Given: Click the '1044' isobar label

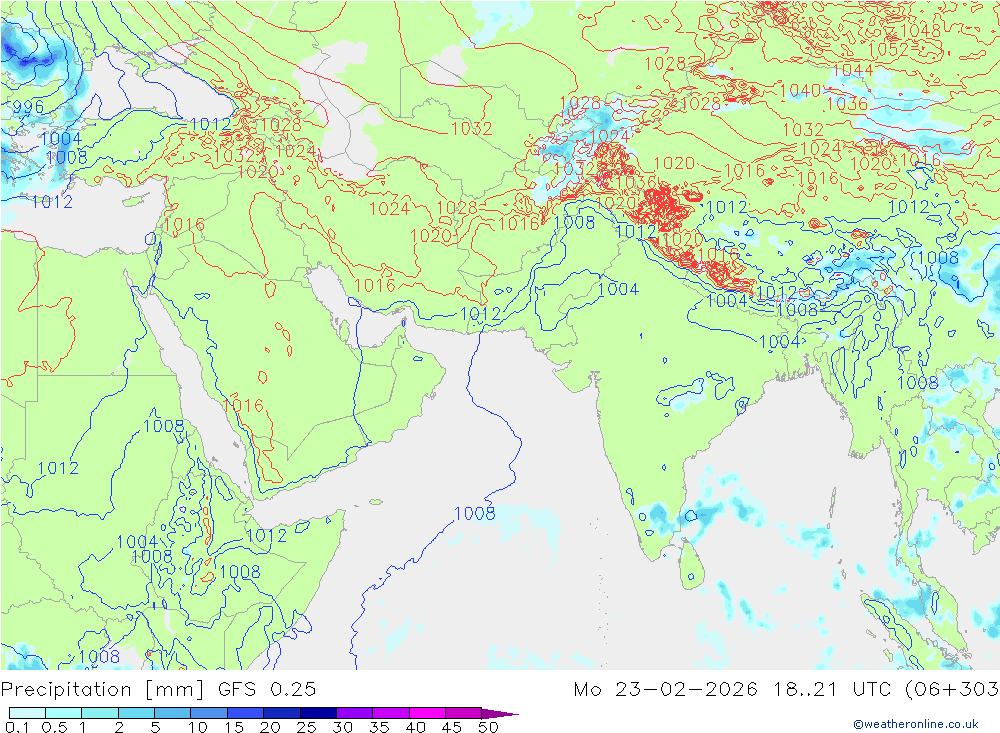Looking at the screenshot, I should point(853,70).
